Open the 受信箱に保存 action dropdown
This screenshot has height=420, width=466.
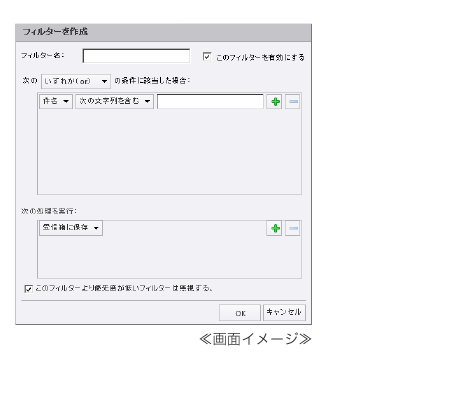71,228
